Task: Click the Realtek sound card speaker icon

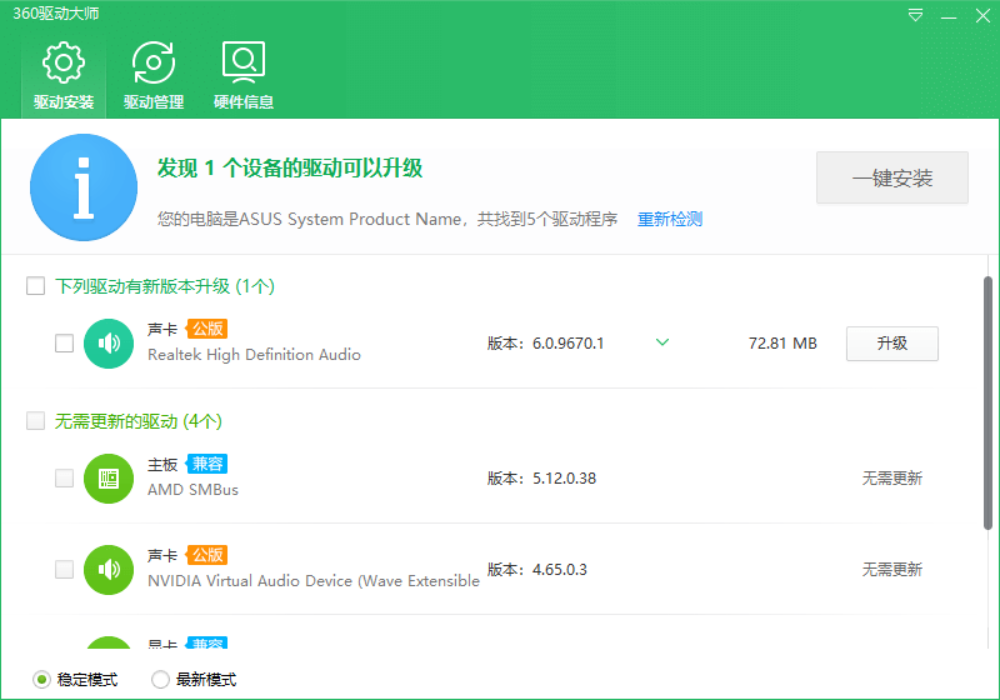Action: click(x=108, y=344)
